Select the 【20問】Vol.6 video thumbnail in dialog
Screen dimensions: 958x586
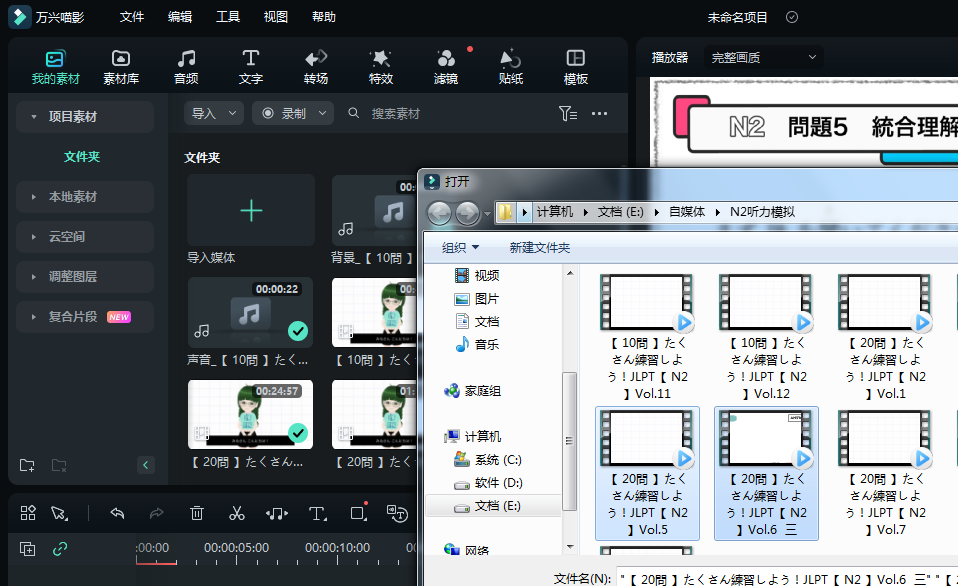pyautogui.click(x=766, y=438)
